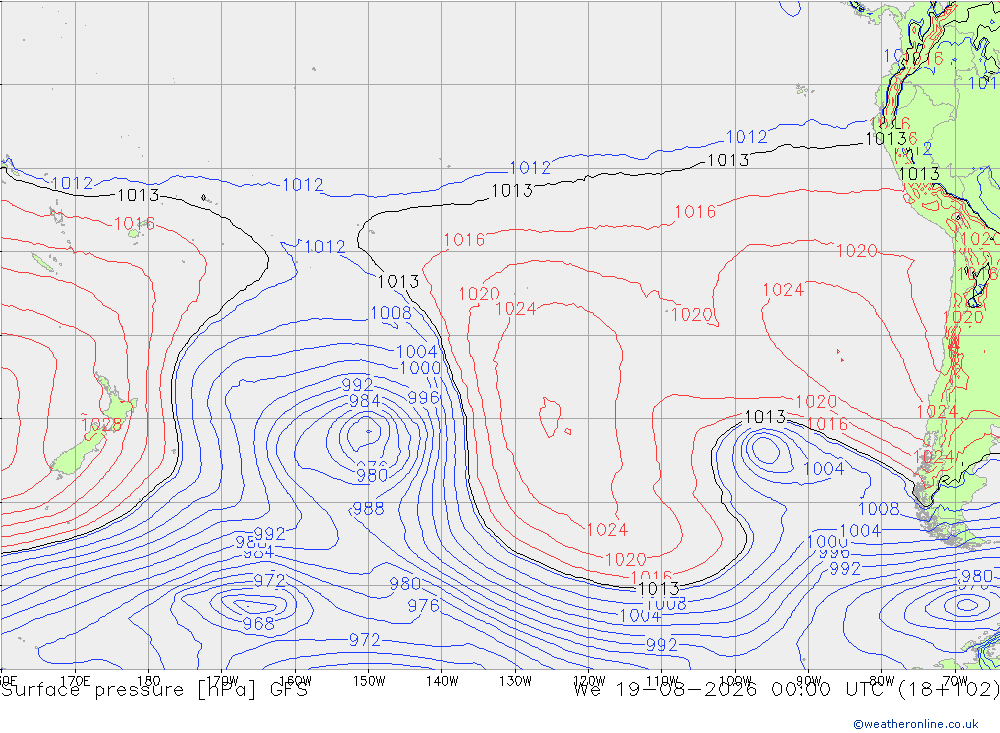Click the blue 976 isobar label near 140W

[x=423, y=605]
